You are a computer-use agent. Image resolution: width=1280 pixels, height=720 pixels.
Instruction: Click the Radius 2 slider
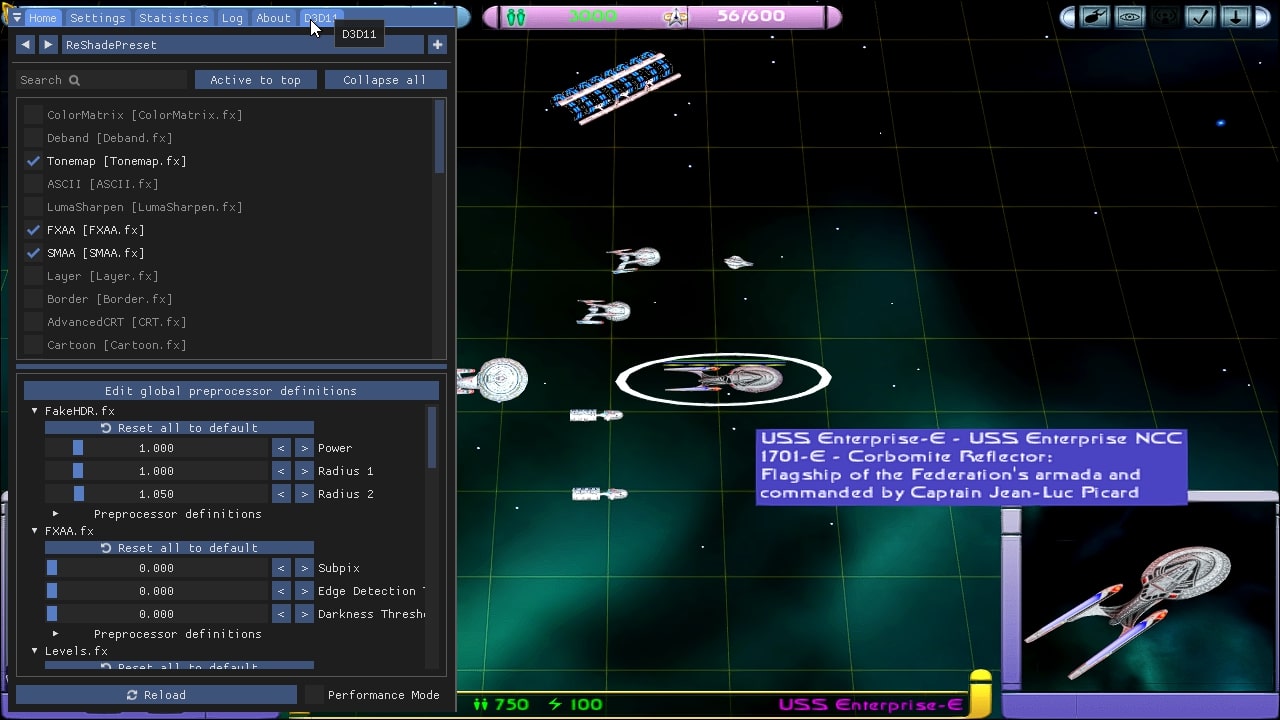coord(157,494)
